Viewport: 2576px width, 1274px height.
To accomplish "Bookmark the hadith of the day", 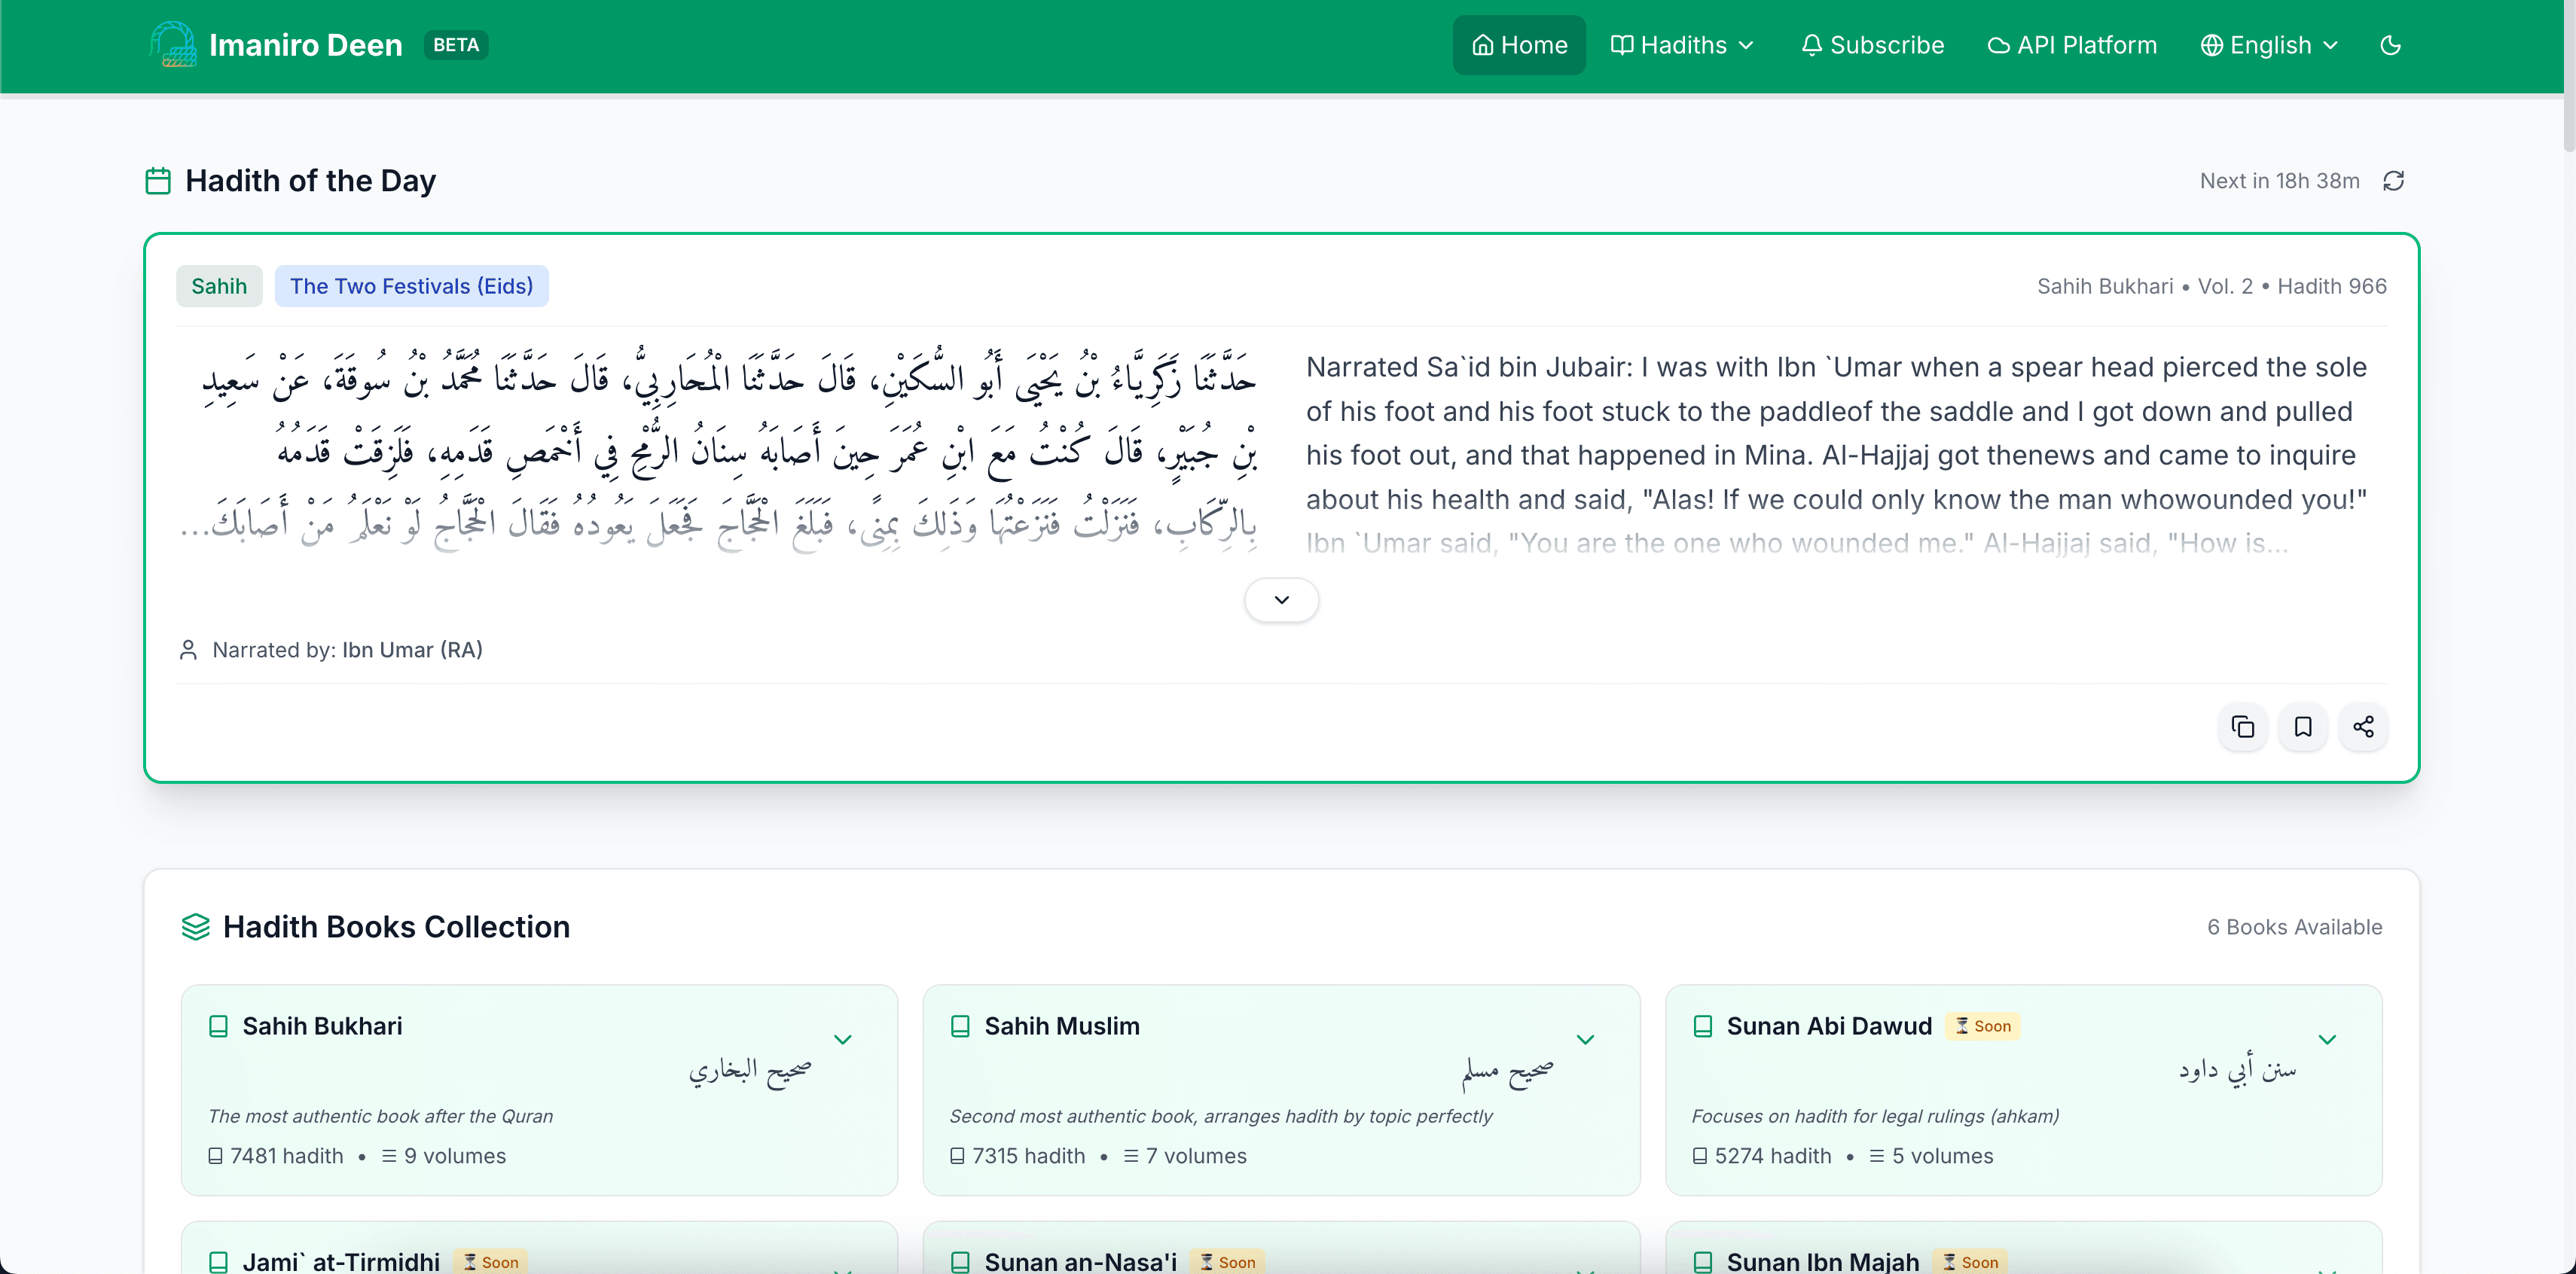I will 2303,727.
